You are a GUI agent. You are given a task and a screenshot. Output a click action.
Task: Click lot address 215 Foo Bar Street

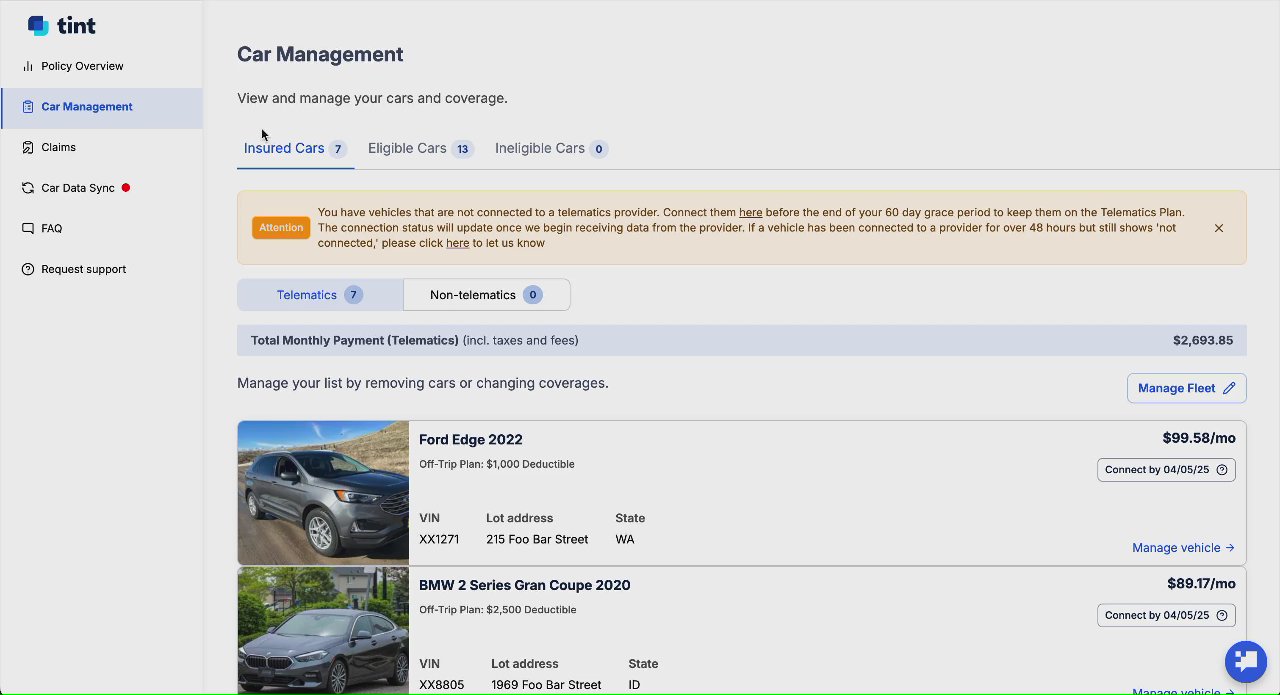pyautogui.click(x=537, y=540)
